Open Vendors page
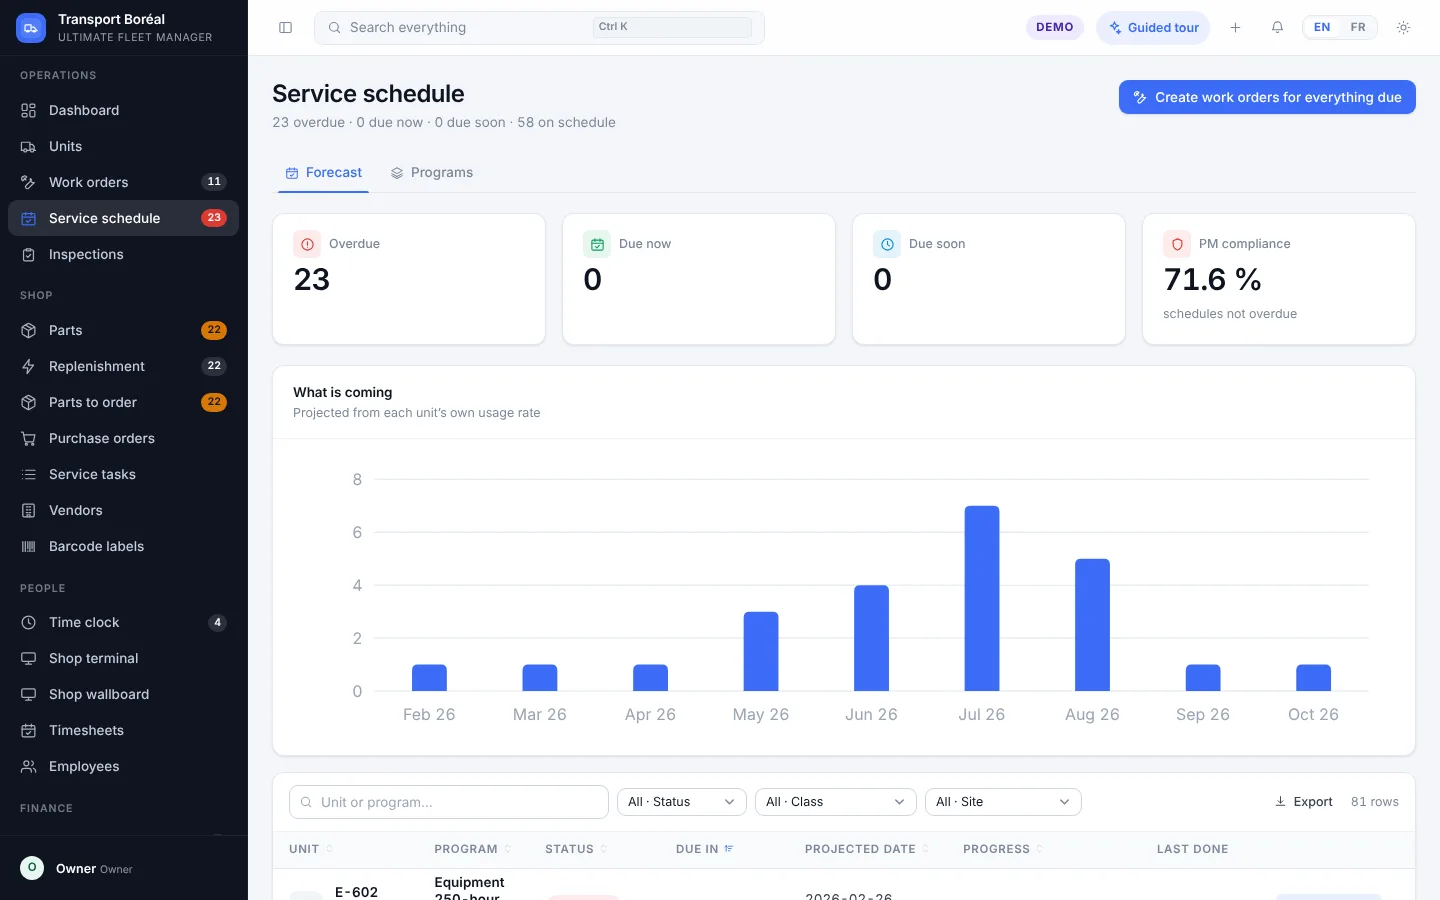 [123, 510]
